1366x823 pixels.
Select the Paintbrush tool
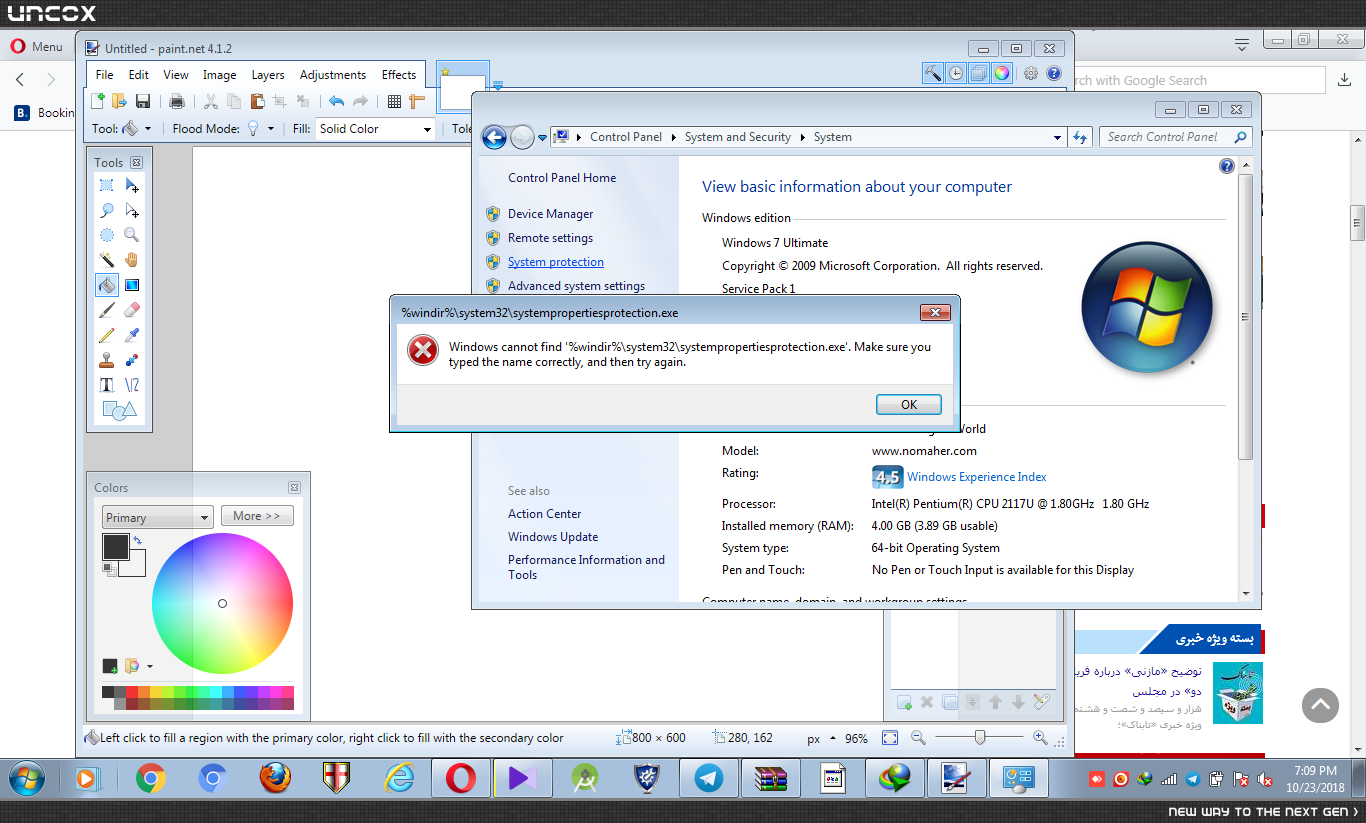[x=107, y=310]
